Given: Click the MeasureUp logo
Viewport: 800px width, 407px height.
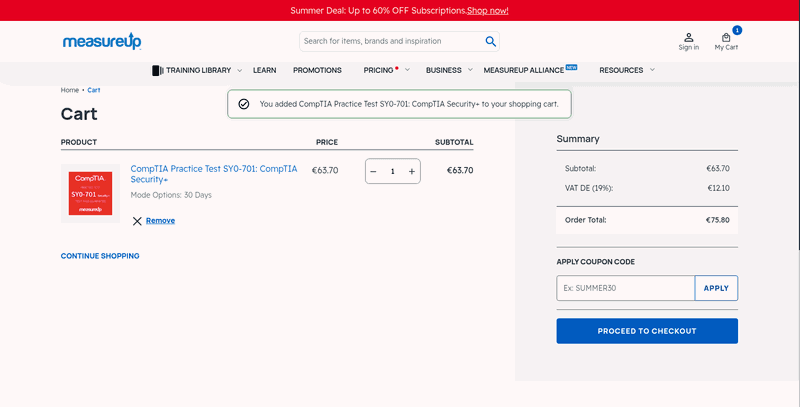Looking at the screenshot, I should click(x=102, y=41).
